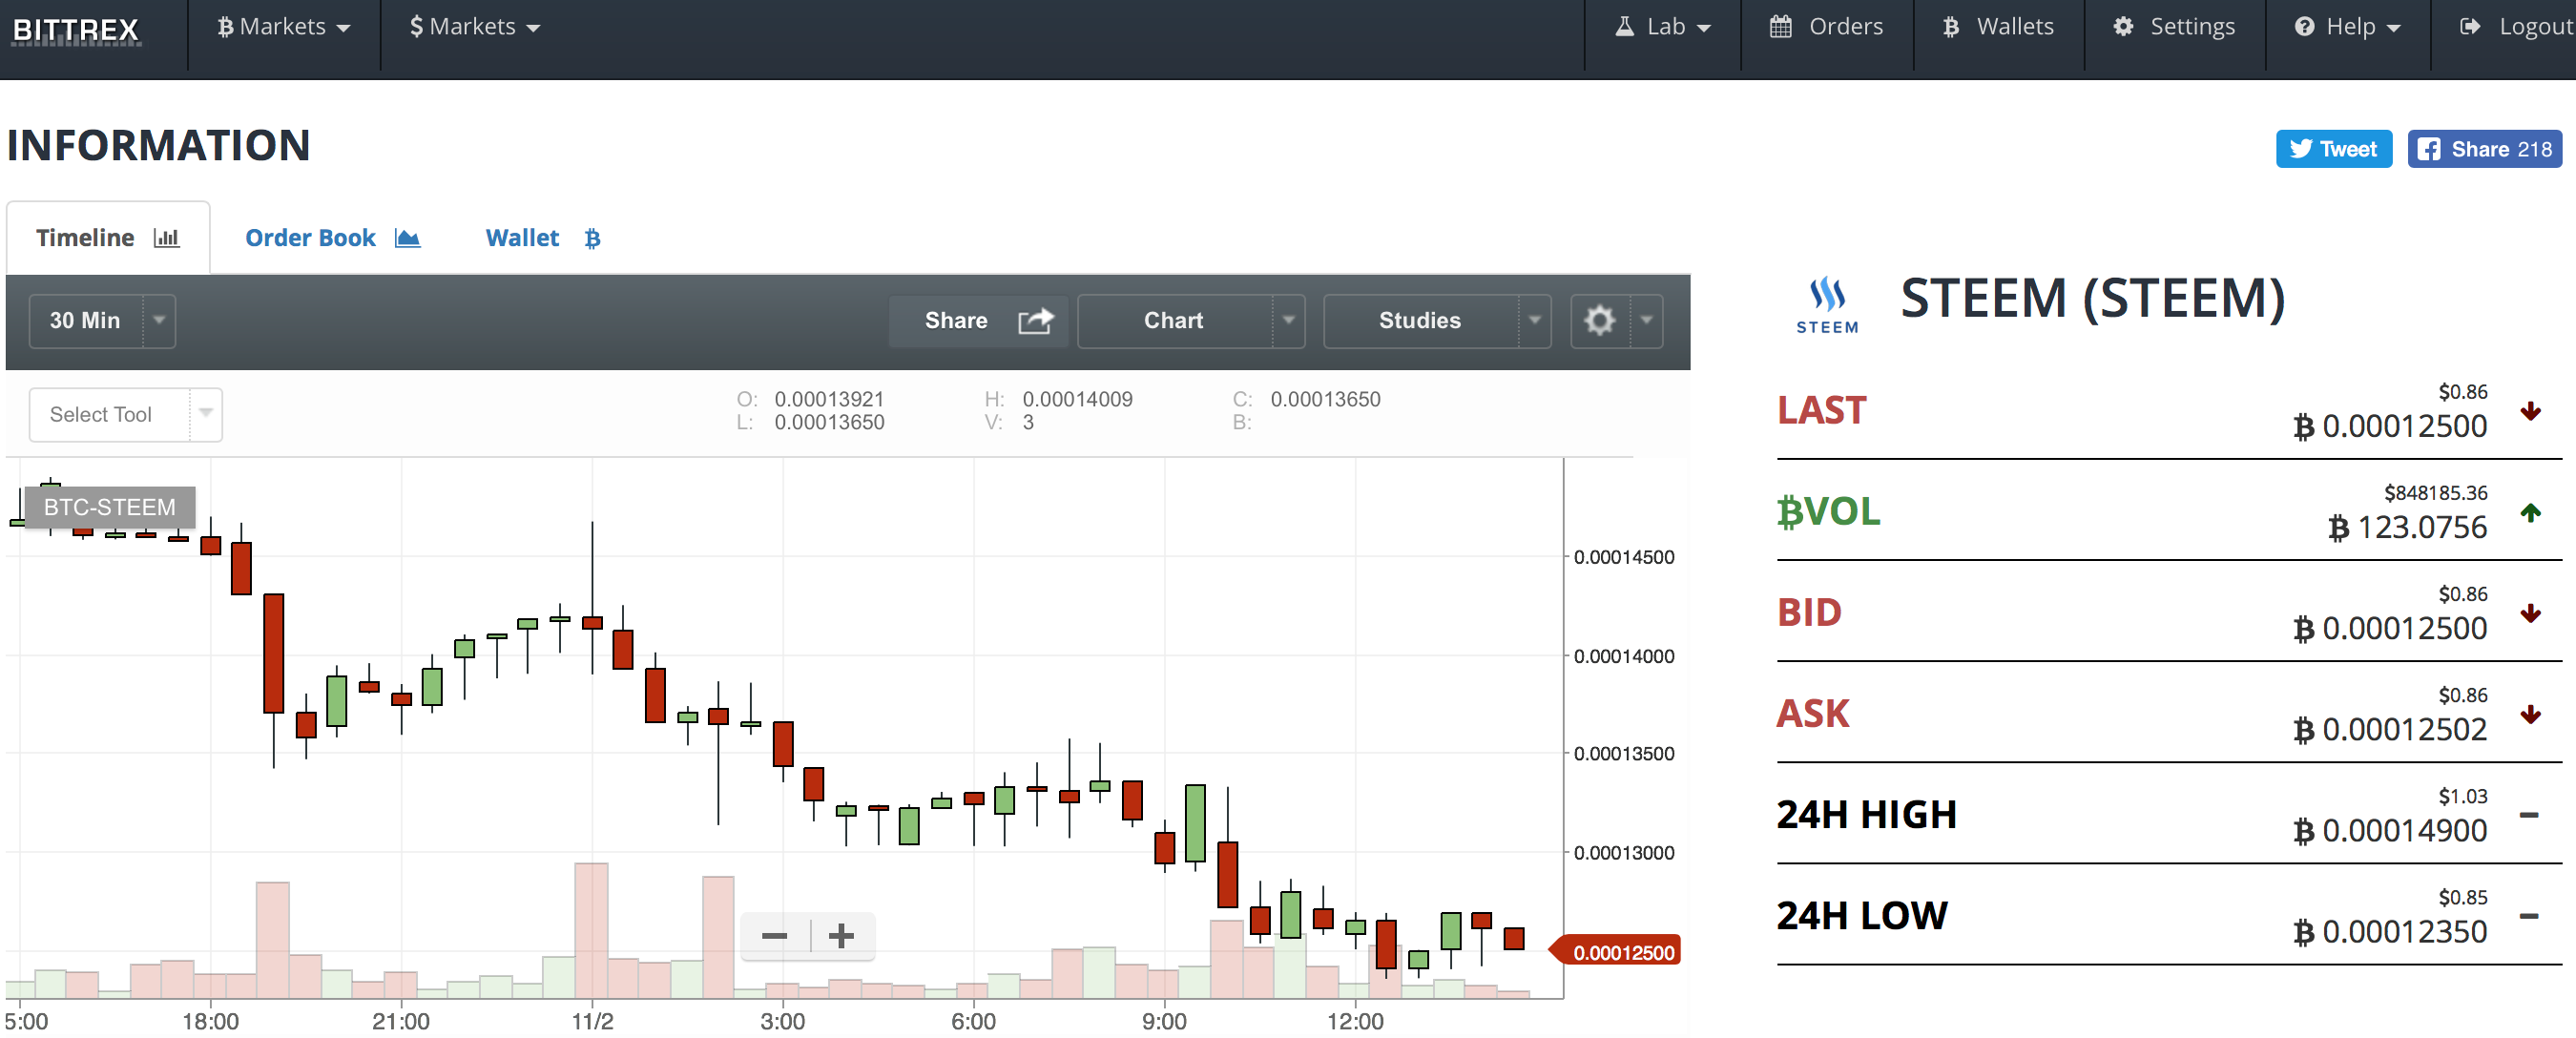Open the 30 Min interval dropdown
This screenshot has width=2576, height=1038.
[103, 321]
